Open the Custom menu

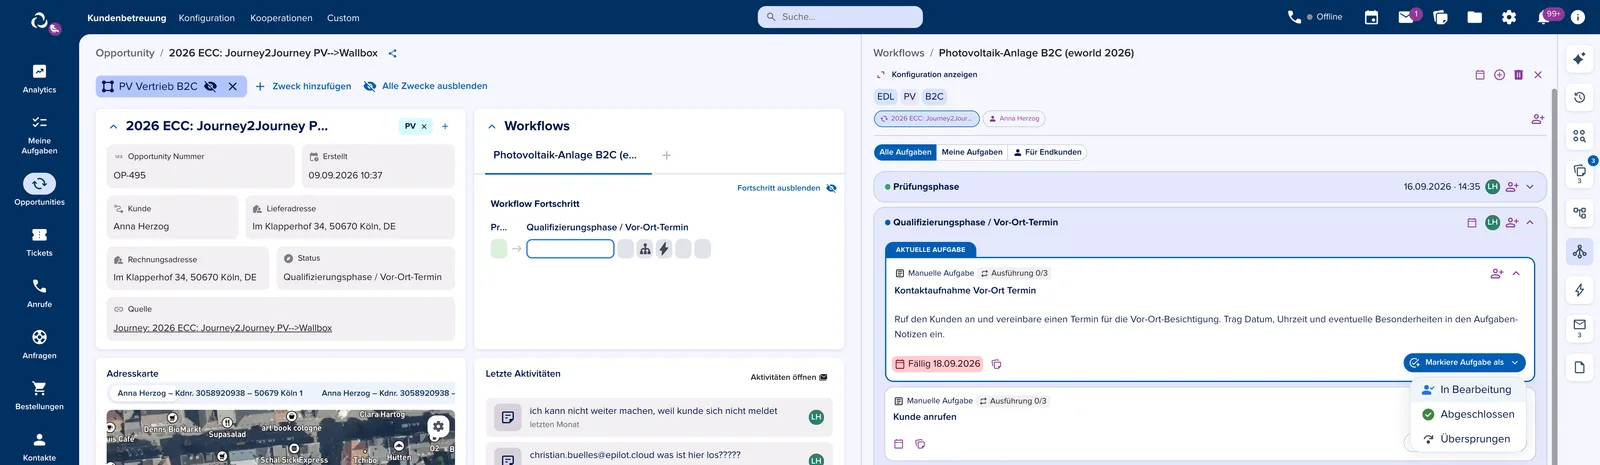click(343, 18)
